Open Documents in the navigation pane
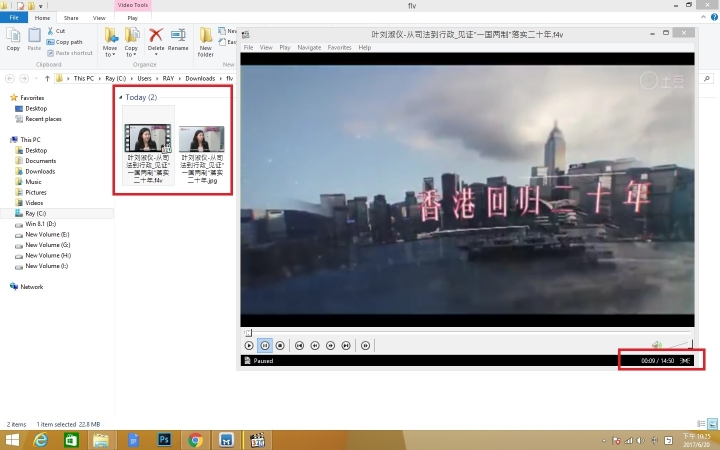Image resolution: width=720 pixels, height=450 pixels. point(40,161)
